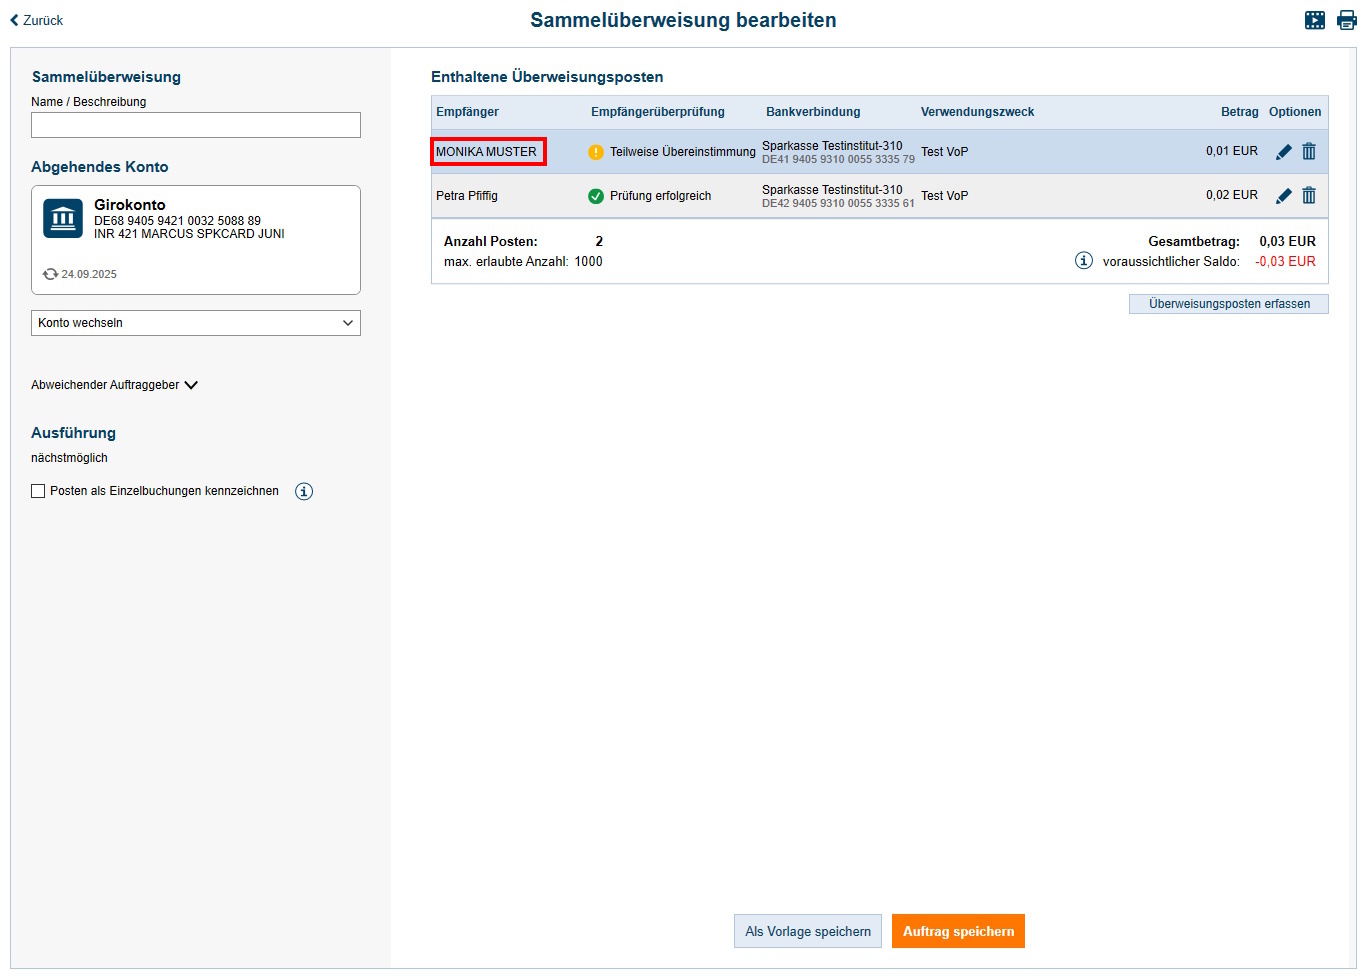
Task: Go back using the Zurück link
Action: point(37,20)
